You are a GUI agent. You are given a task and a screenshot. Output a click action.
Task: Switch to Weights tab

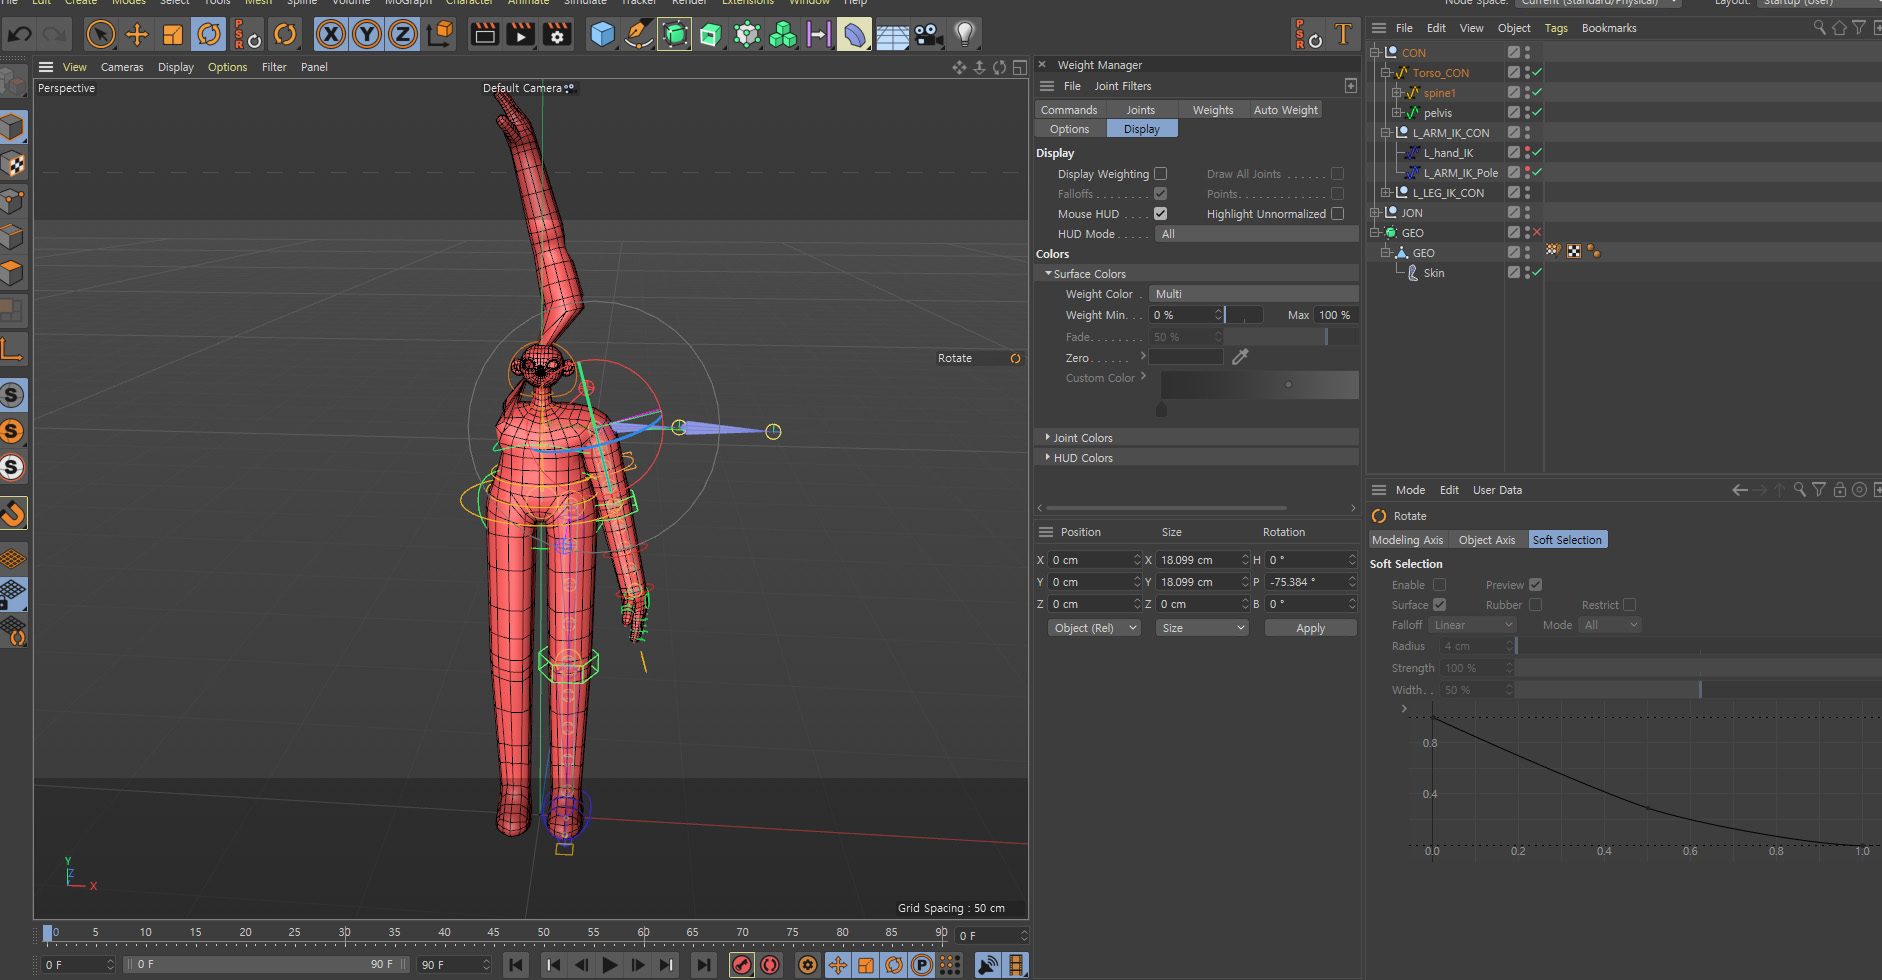[x=1213, y=110]
